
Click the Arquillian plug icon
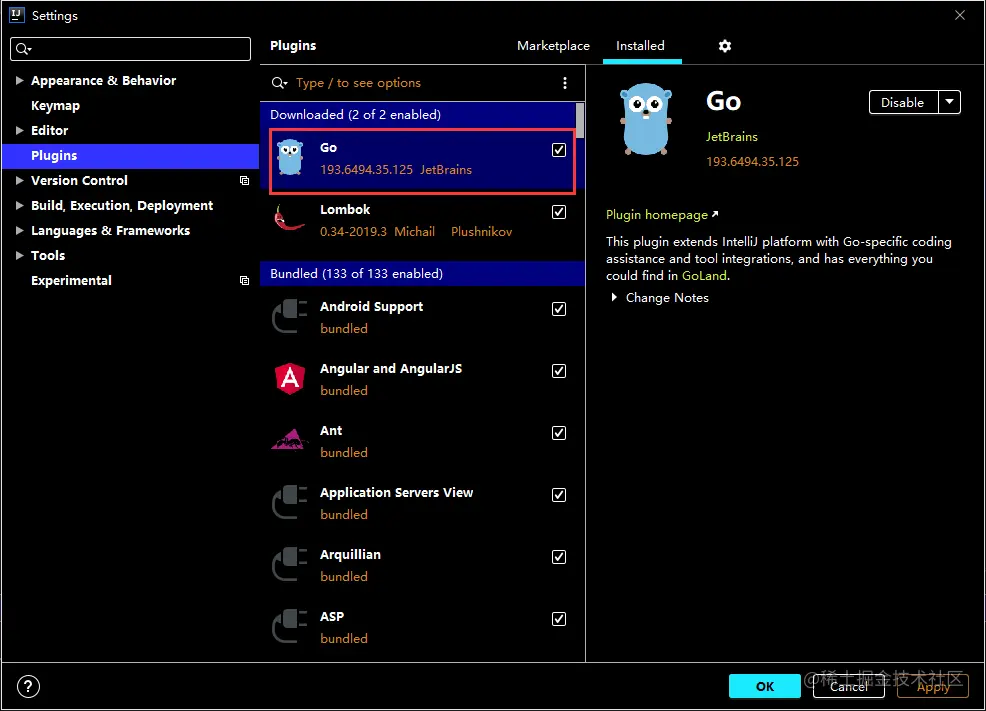(x=289, y=565)
